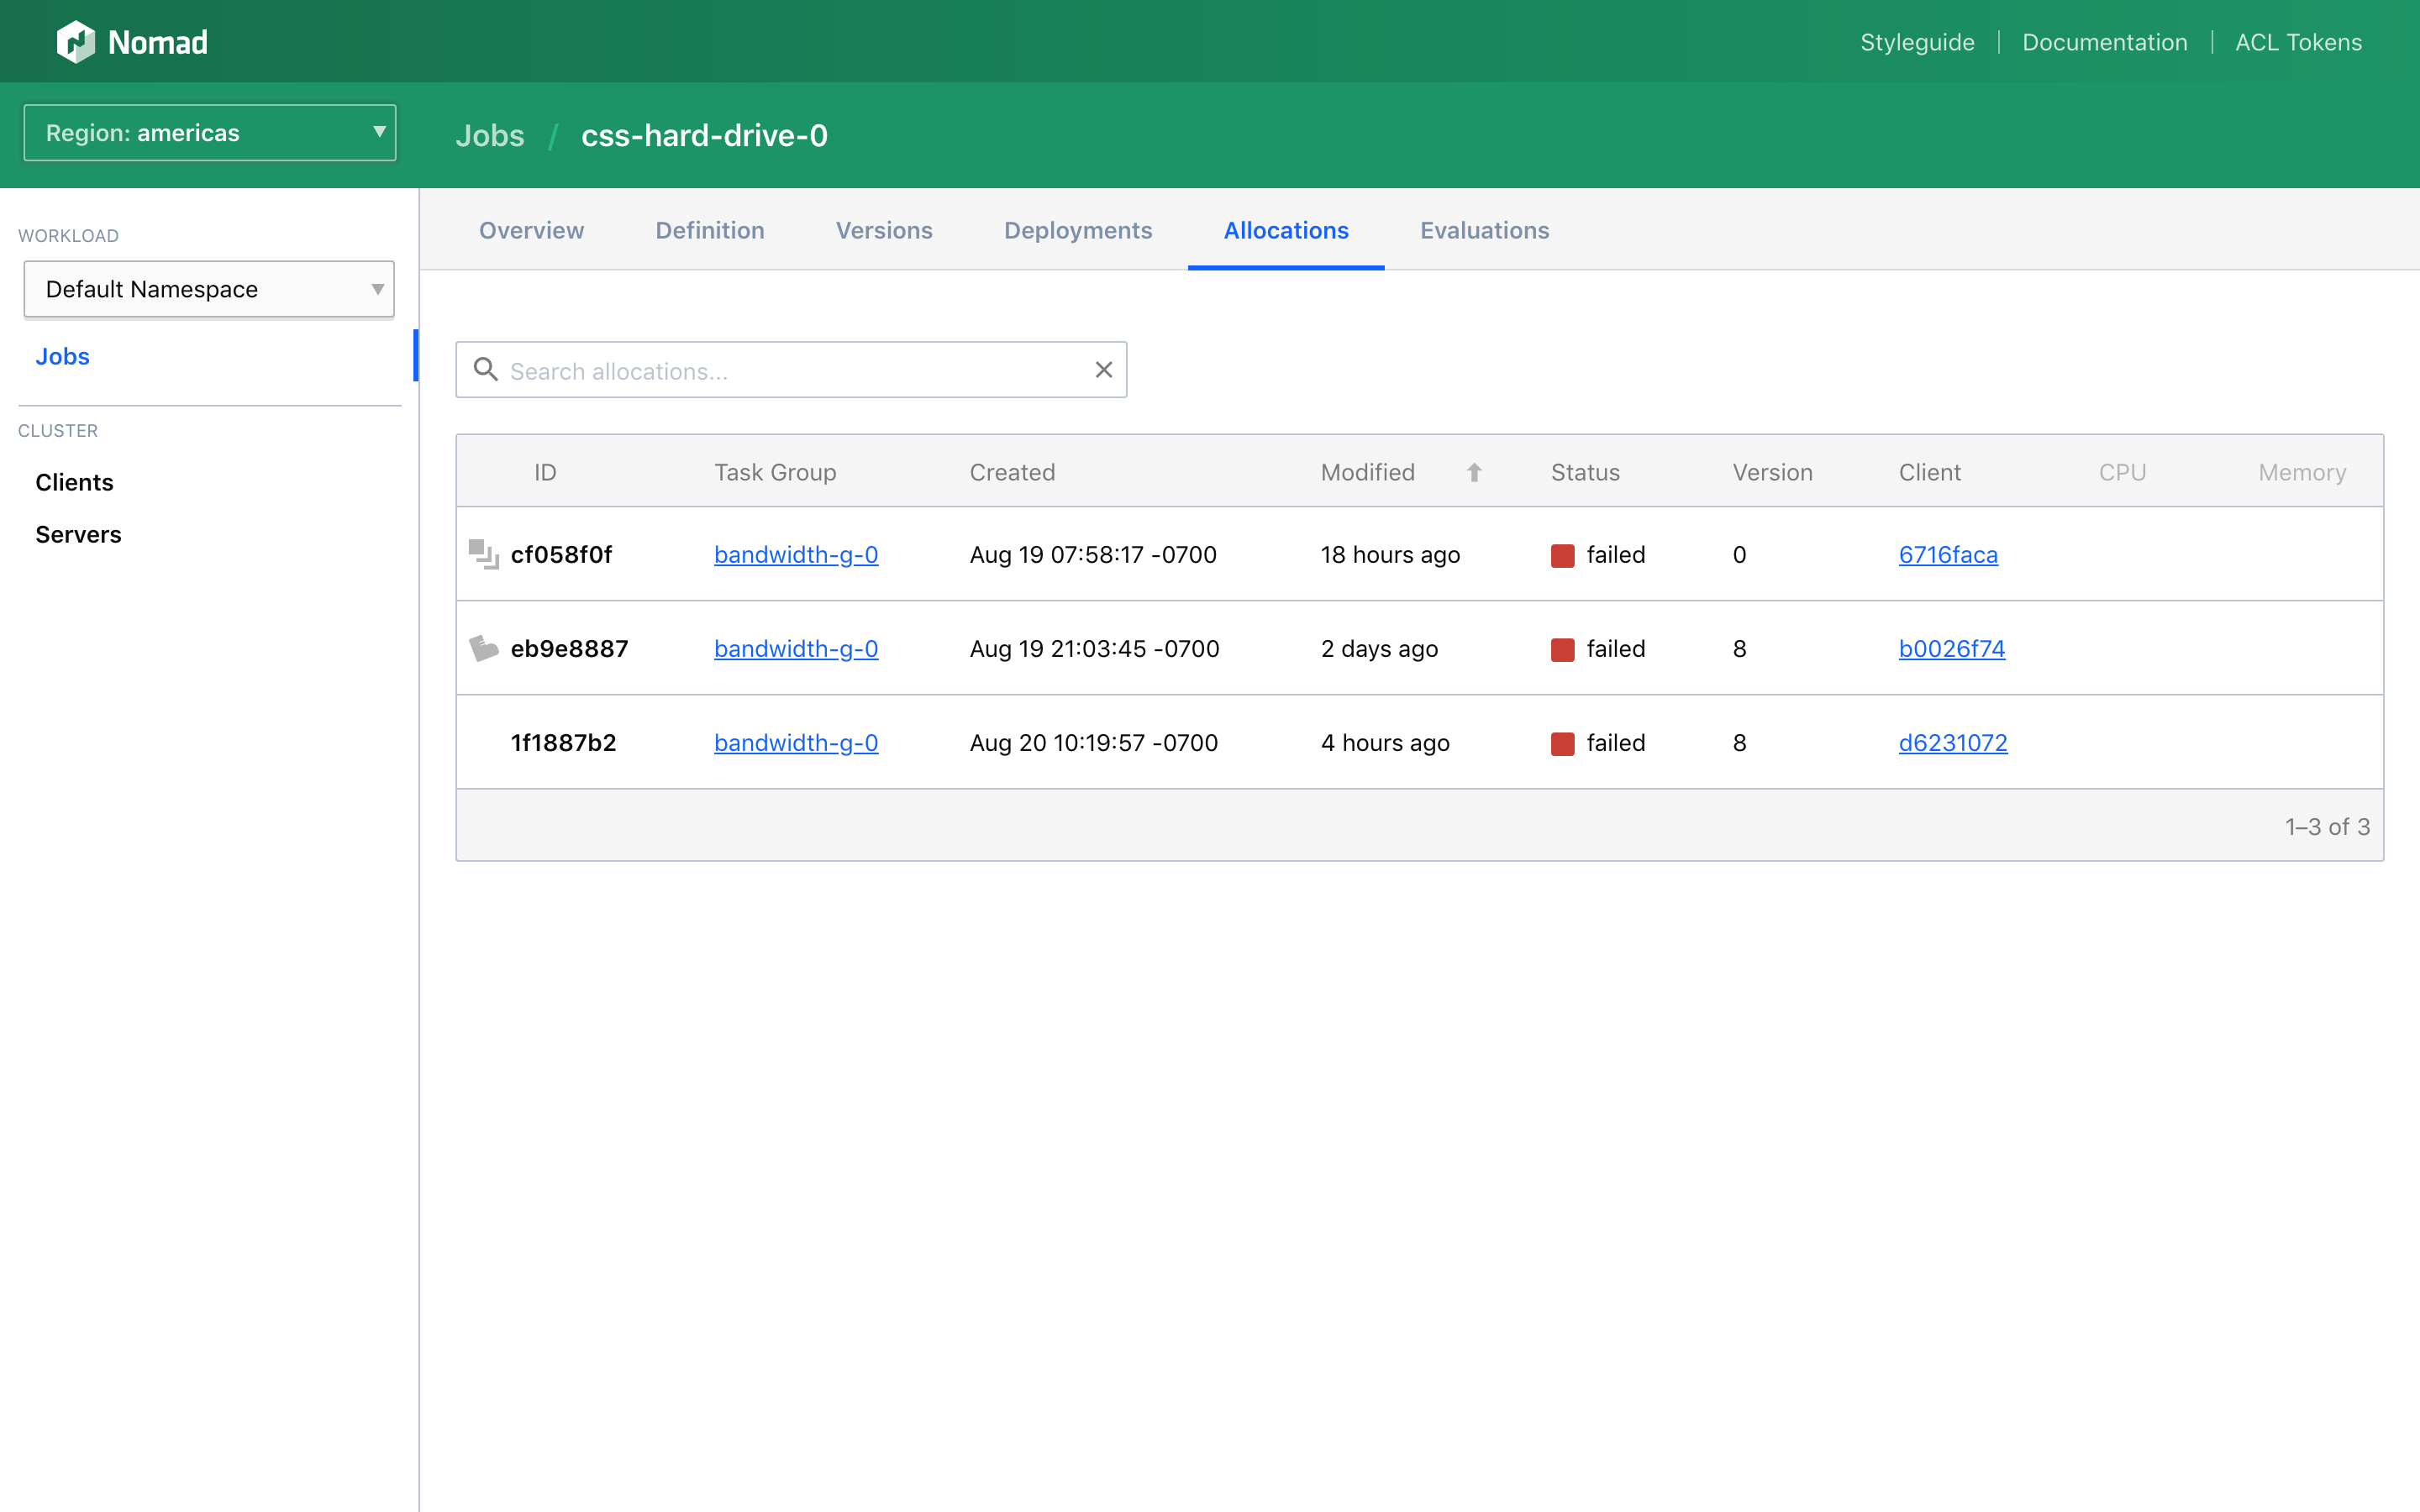Open bandwidth-g-0 task group for eb9e8887
This screenshot has height=1512, width=2420.
point(796,648)
